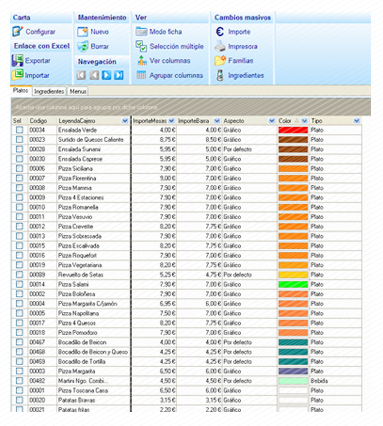
Task: Click the Impresora printer icon
Action: tap(220, 46)
